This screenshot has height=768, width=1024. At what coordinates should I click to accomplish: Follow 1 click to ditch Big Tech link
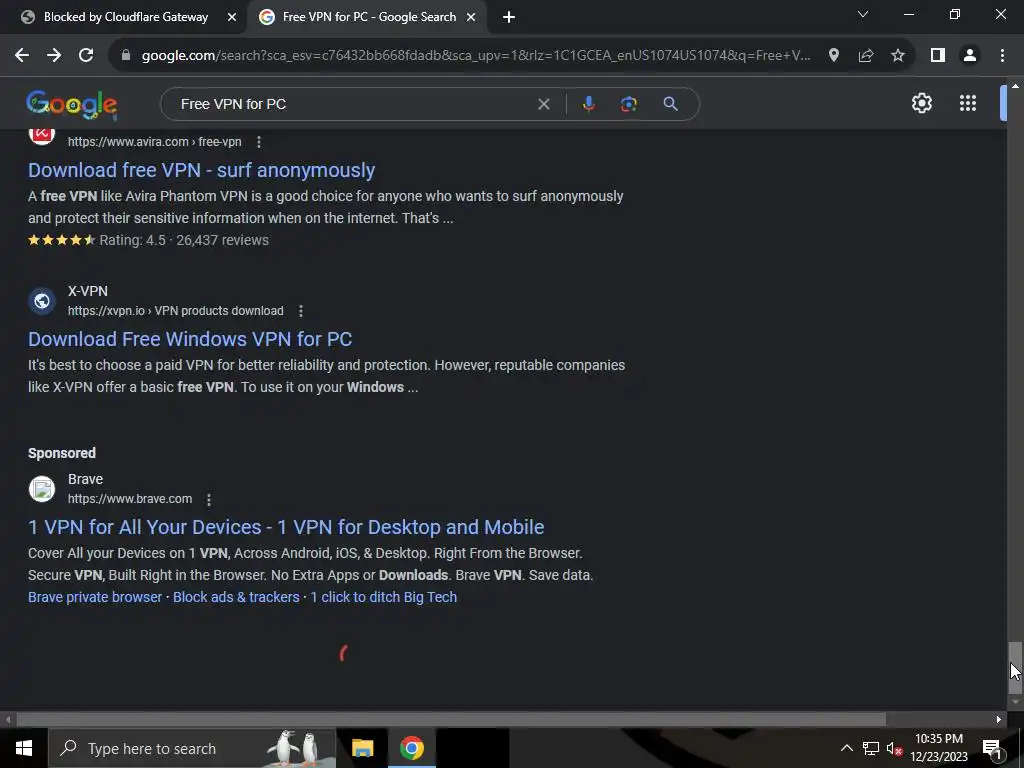383,597
